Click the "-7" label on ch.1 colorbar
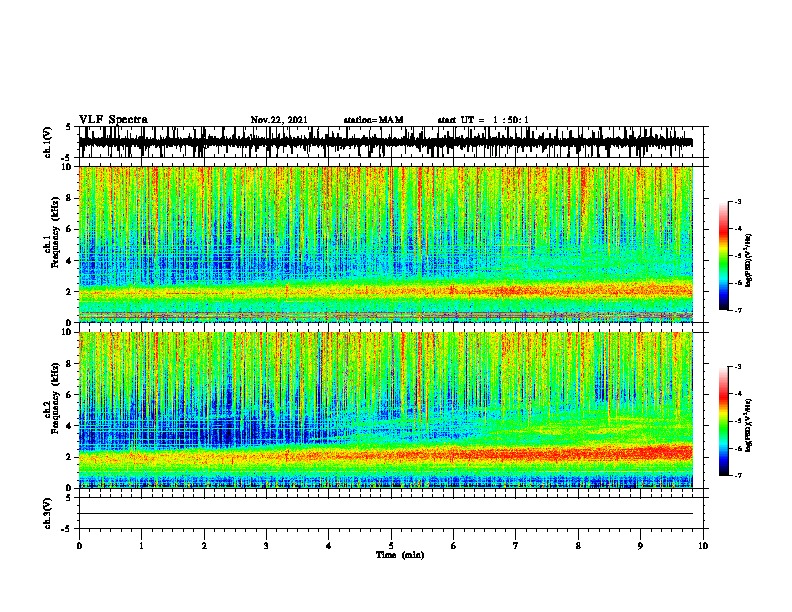The width and height of the screenshot is (792, 612). tap(738, 310)
